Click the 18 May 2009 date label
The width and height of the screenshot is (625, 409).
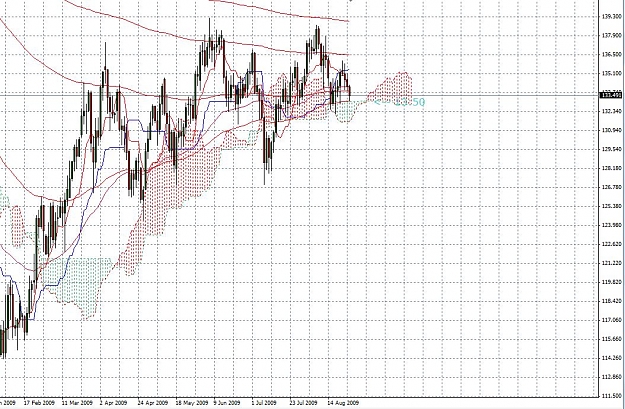tap(192, 403)
